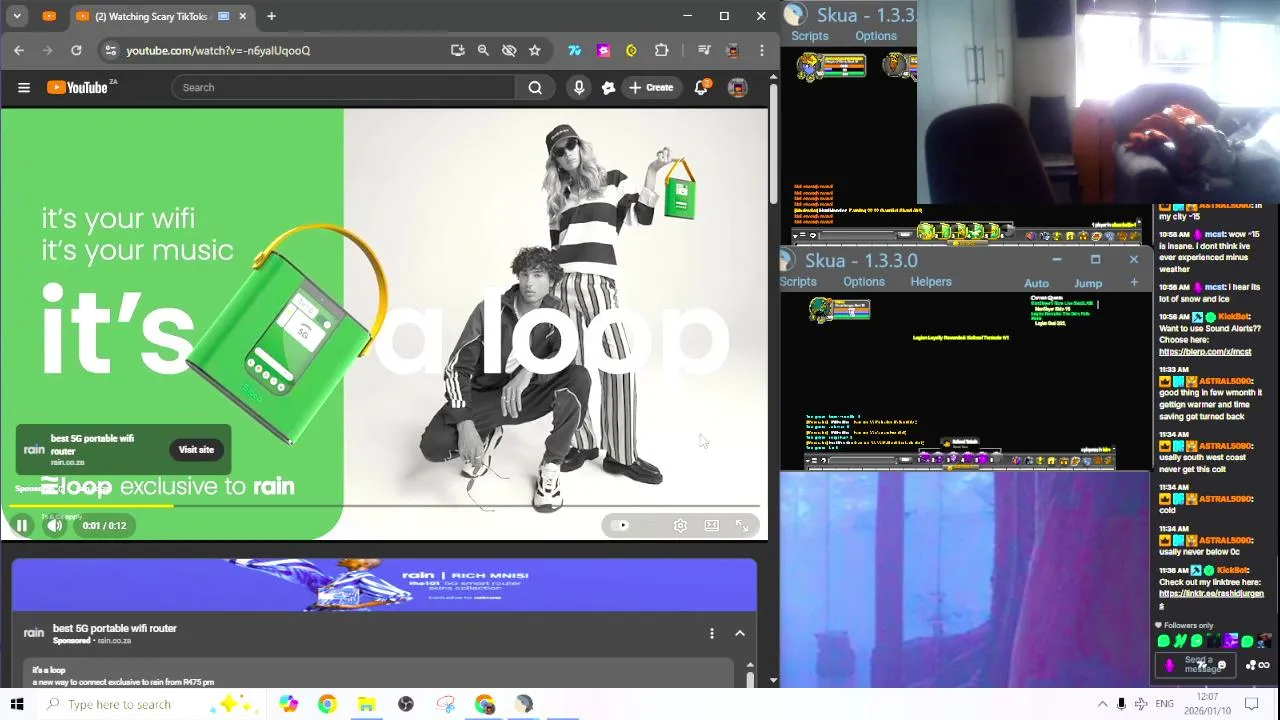View site information icon in address bar
The image size is (1280, 720).
(x=110, y=50)
